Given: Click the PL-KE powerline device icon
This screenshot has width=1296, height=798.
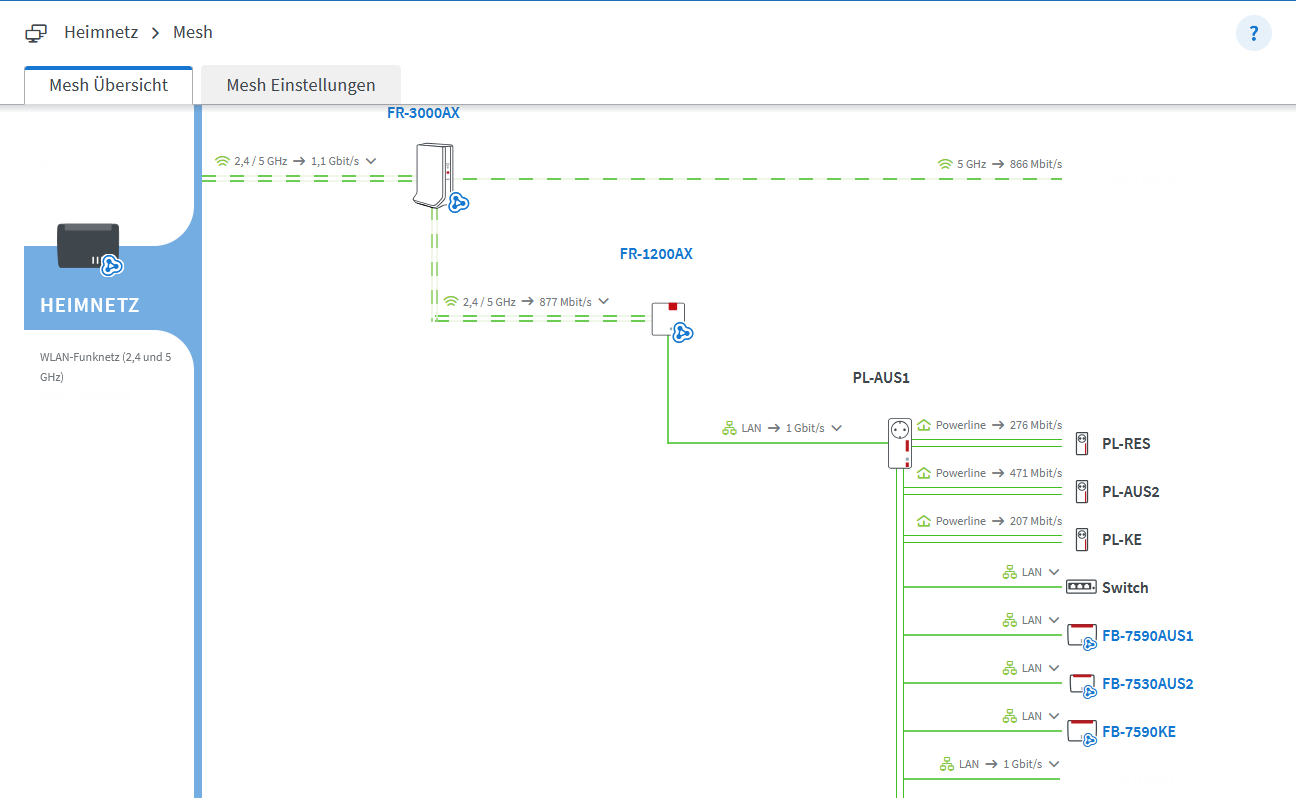Looking at the screenshot, I should pyautogui.click(x=1081, y=539).
